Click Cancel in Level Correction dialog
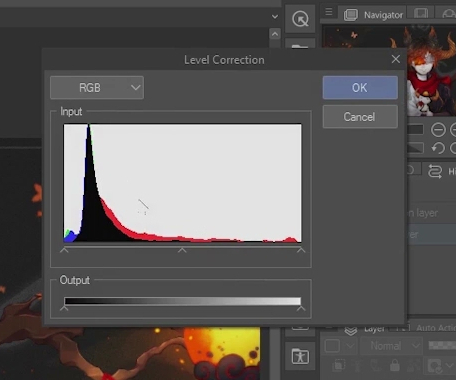Image resolution: width=456 pixels, height=380 pixels. coord(360,117)
